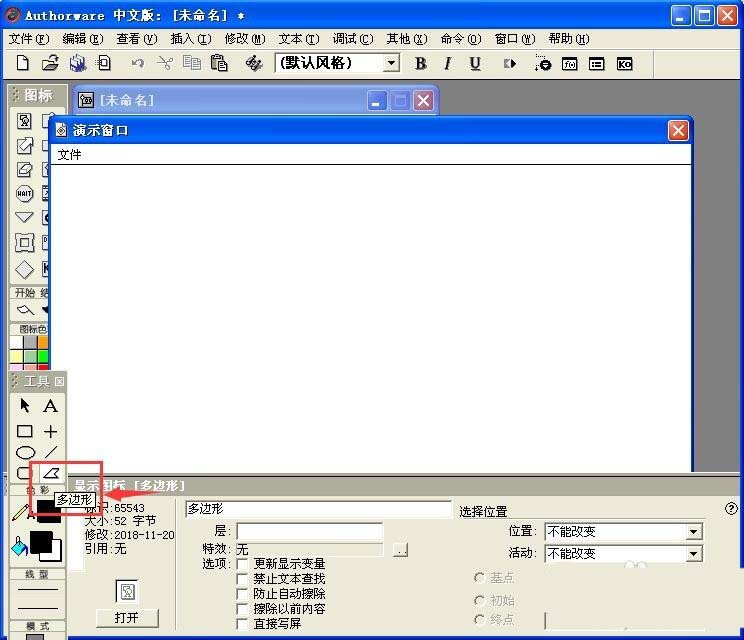Select the Text tool A
Screen dimensions: 744x640
50,406
